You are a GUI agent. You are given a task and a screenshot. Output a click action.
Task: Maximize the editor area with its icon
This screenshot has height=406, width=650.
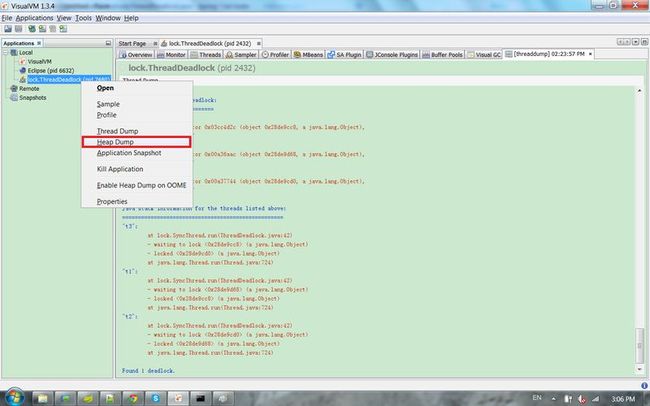pyautogui.click(x=645, y=42)
